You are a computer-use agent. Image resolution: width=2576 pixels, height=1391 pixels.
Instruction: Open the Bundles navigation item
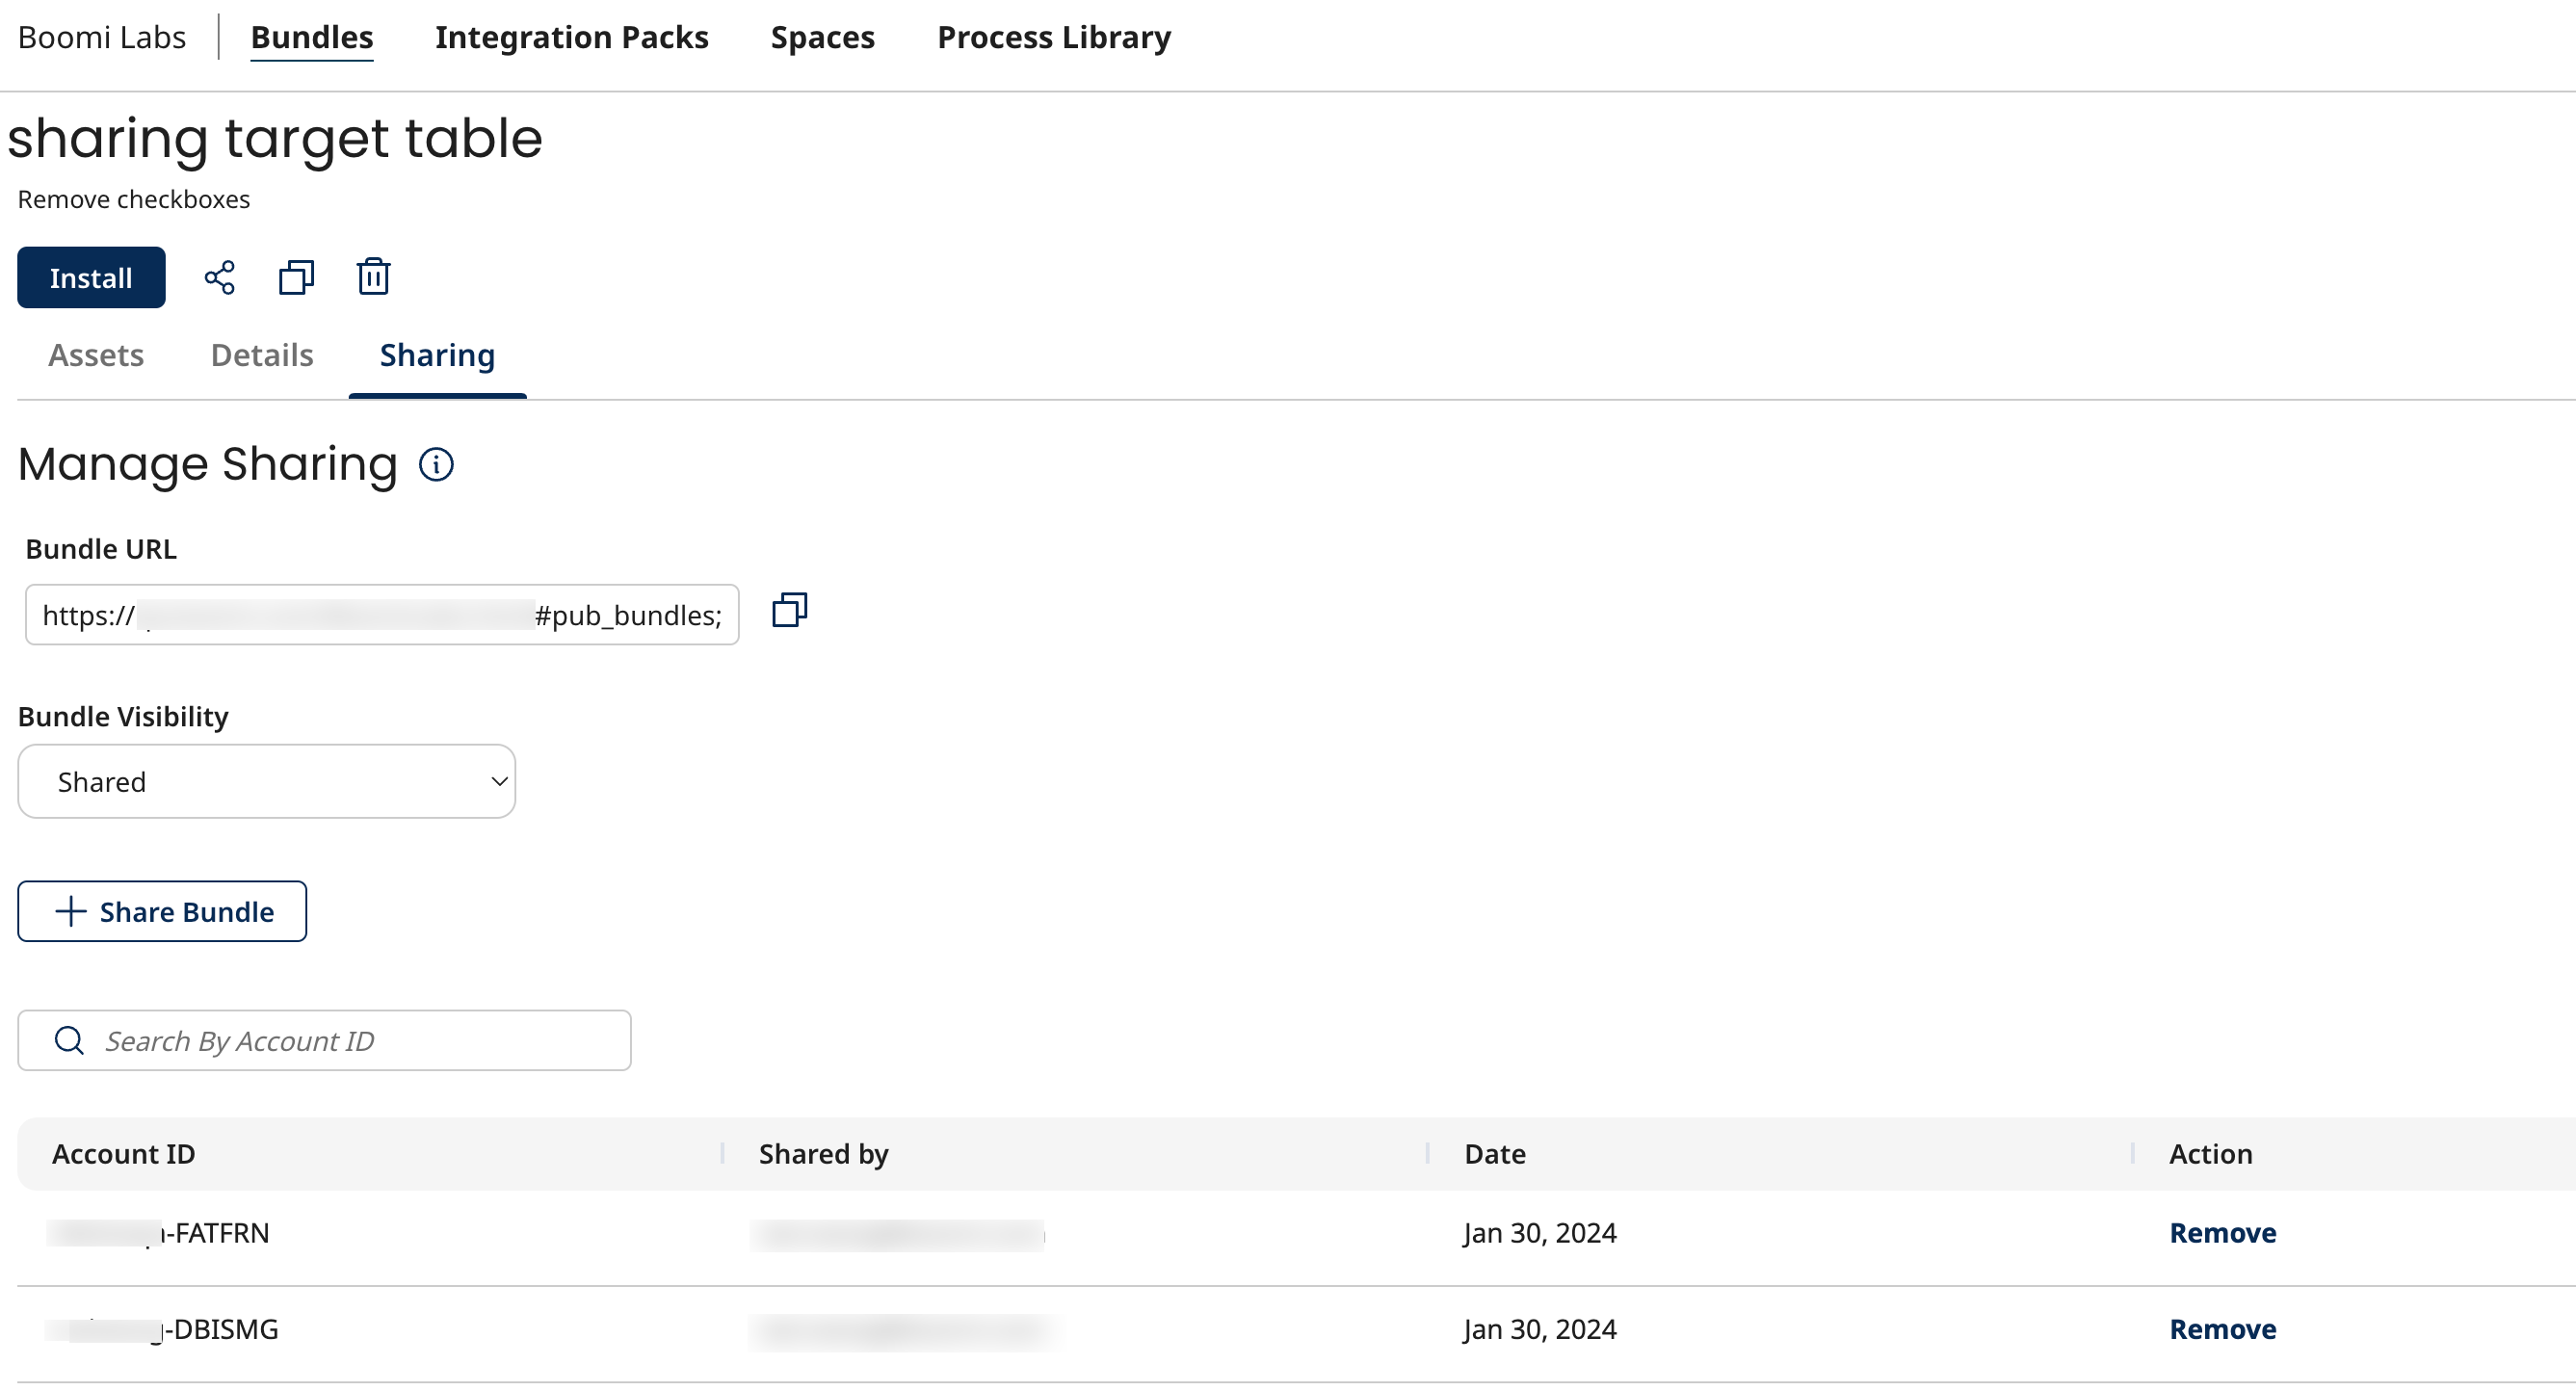click(311, 37)
